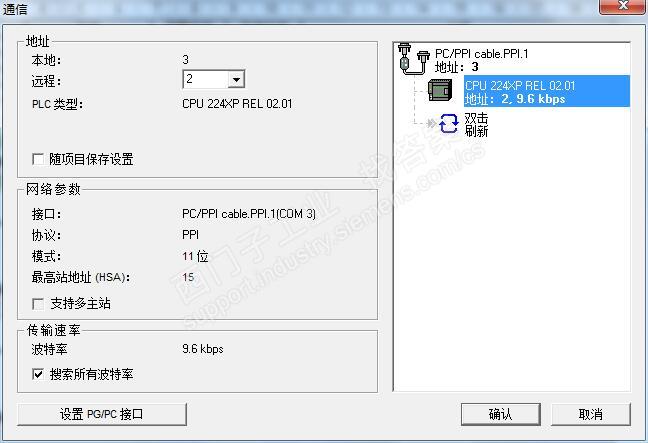This screenshot has width=648, height=443.
Task: Toggle 支持多主站 checkbox
Action: click(x=38, y=304)
